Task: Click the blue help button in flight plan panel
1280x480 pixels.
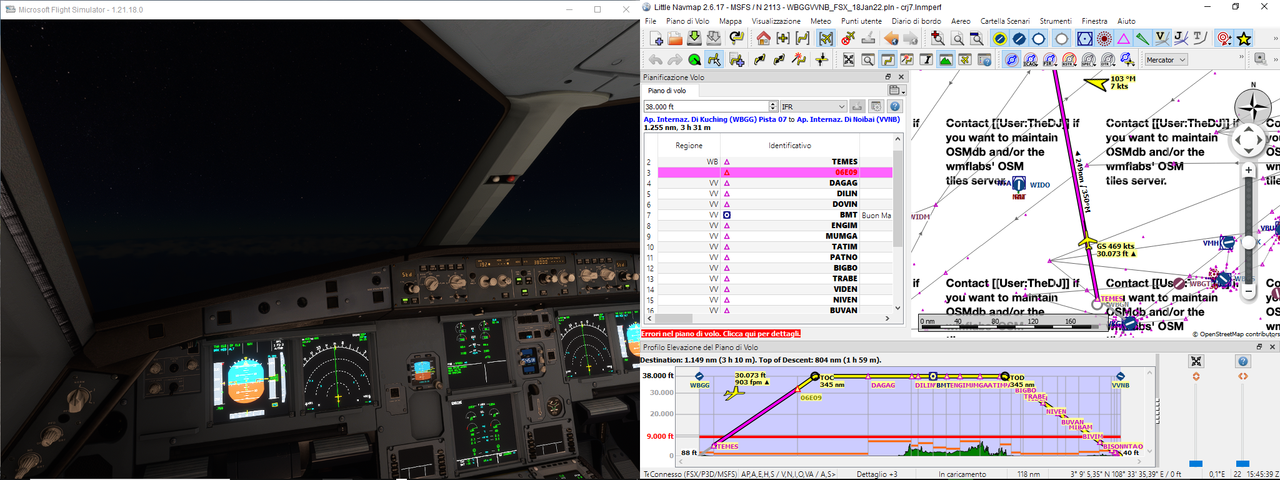Action: pos(895,105)
